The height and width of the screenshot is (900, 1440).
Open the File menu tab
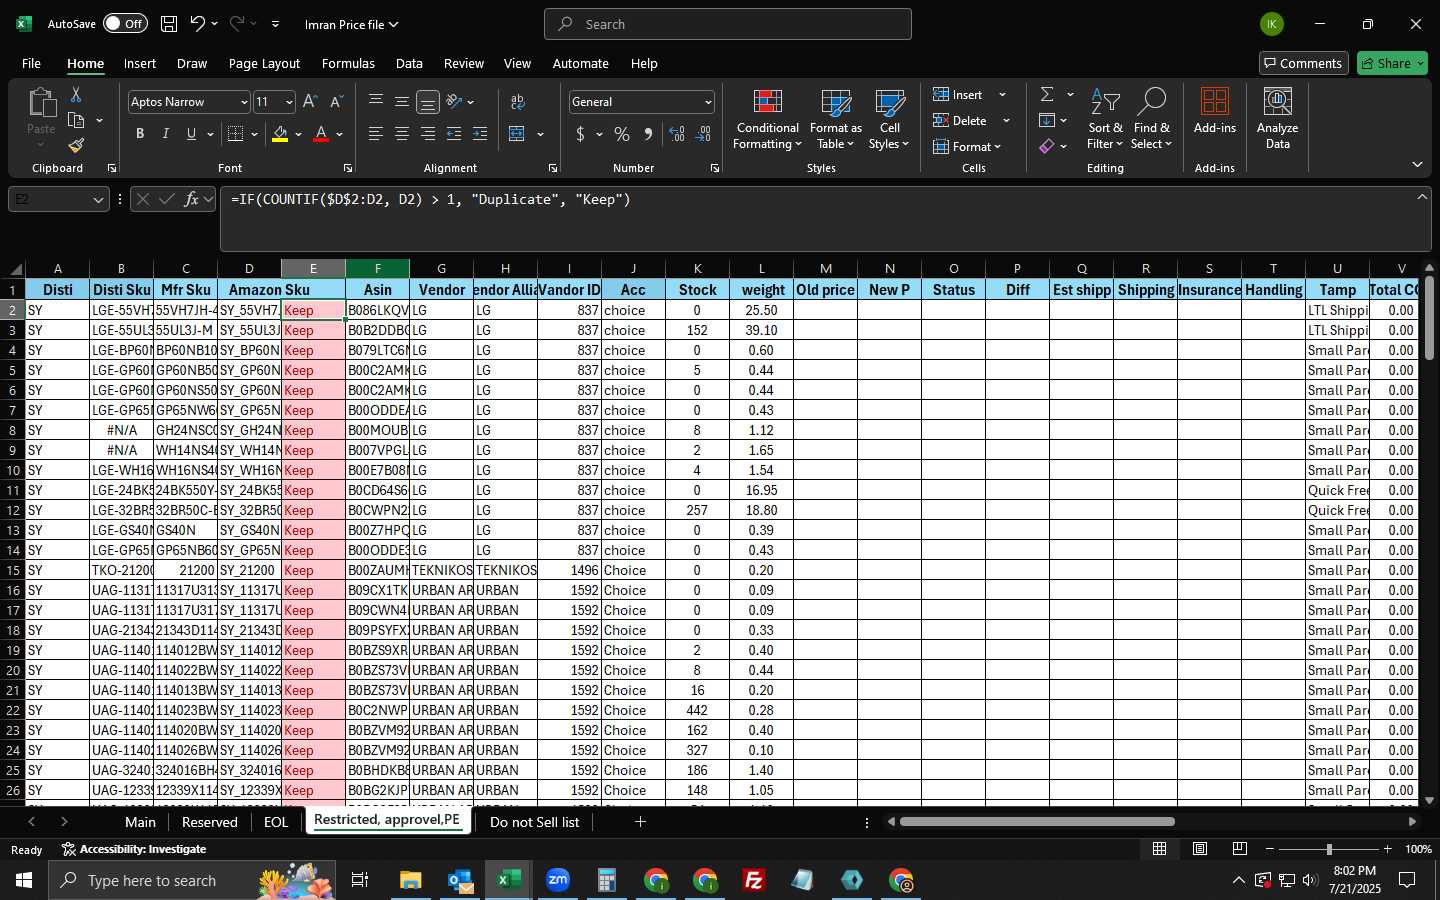click(32, 63)
